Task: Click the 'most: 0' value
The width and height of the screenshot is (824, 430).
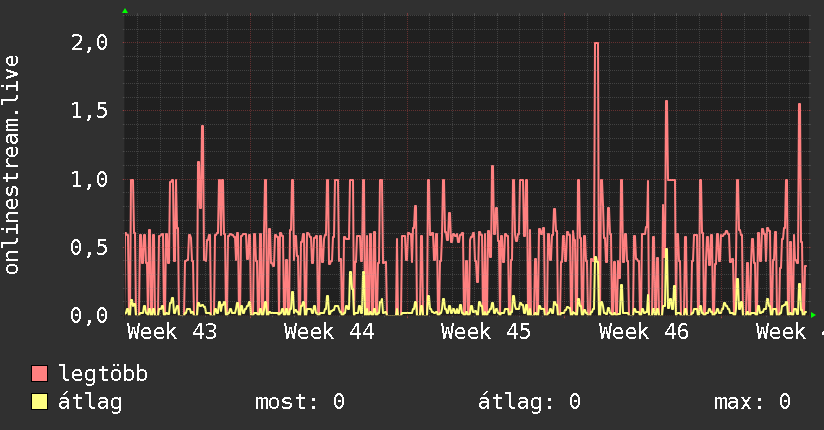Action: [300, 402]
